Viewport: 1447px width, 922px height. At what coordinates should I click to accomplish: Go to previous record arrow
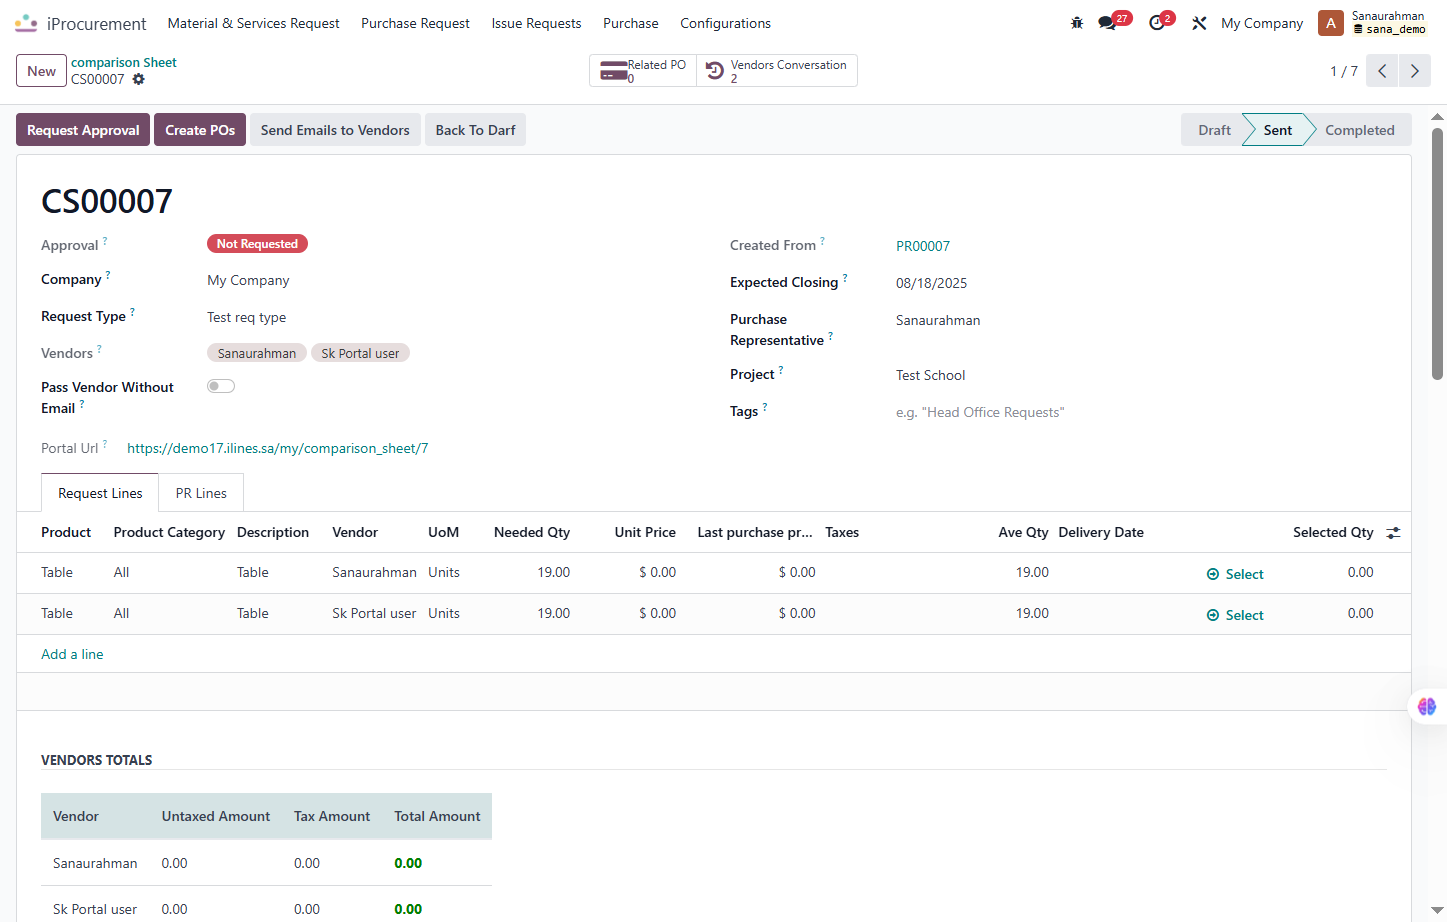1382,71
